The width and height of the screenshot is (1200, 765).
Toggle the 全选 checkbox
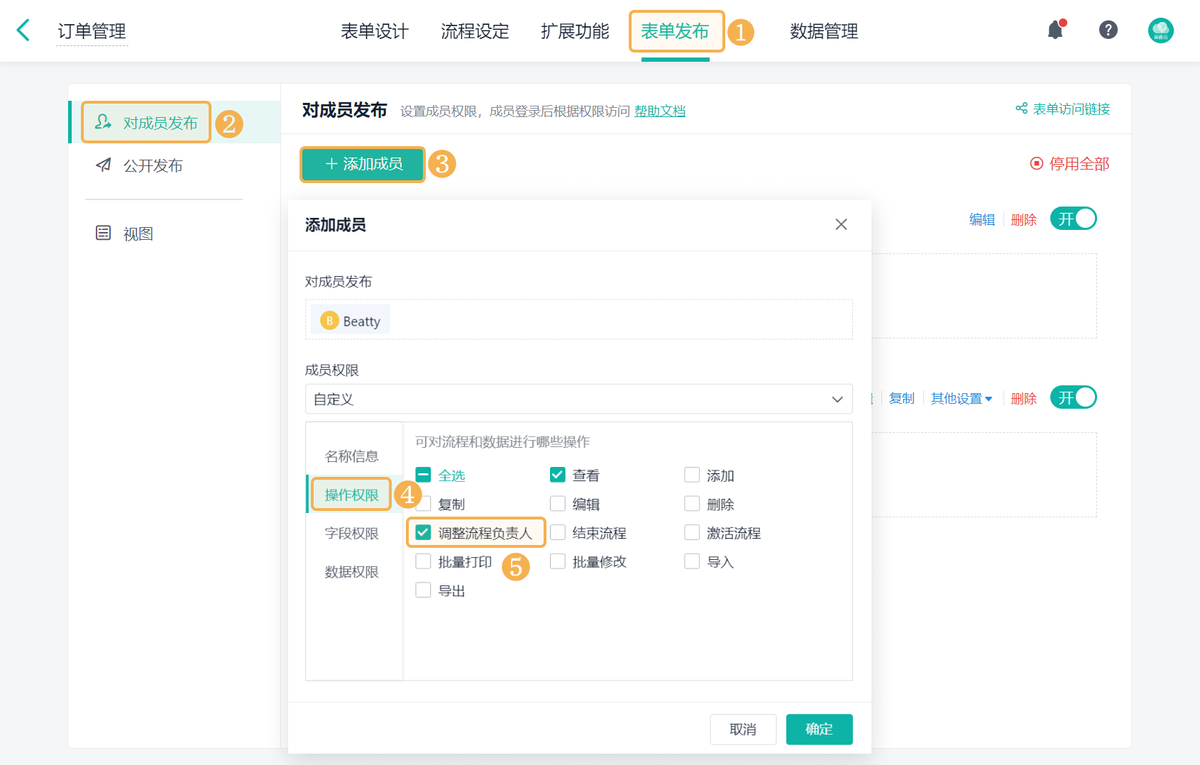pos(423,476)
